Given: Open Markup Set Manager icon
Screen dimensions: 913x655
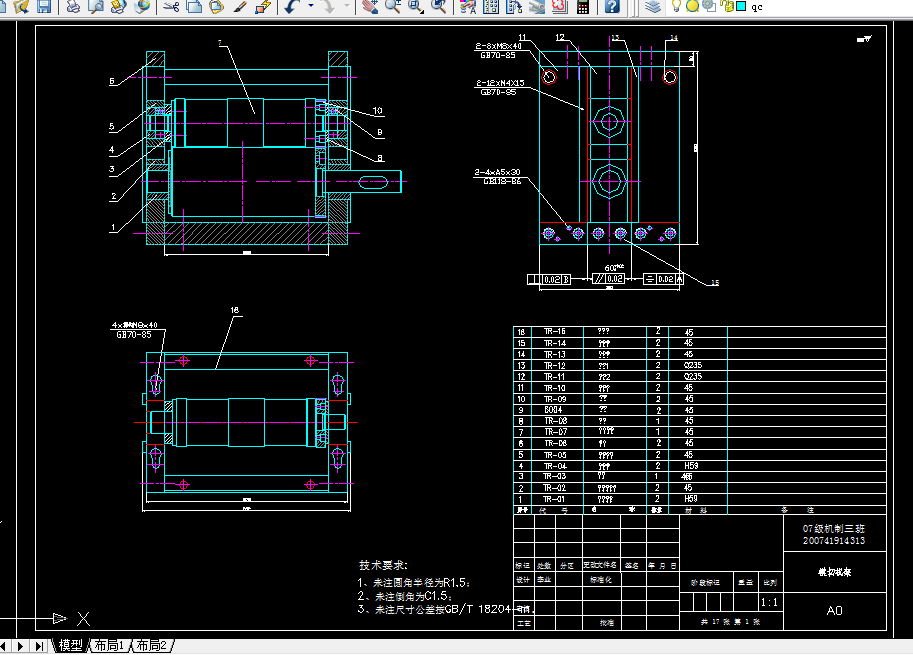Looking at the screenshot, I should (x=559, y=6).
